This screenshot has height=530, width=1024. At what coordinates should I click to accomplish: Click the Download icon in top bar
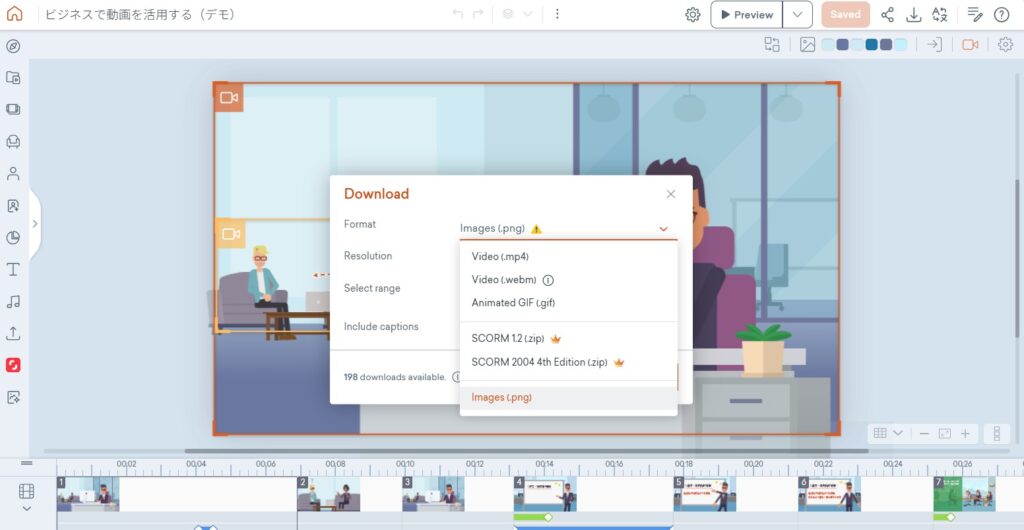[x=913, y=14]
